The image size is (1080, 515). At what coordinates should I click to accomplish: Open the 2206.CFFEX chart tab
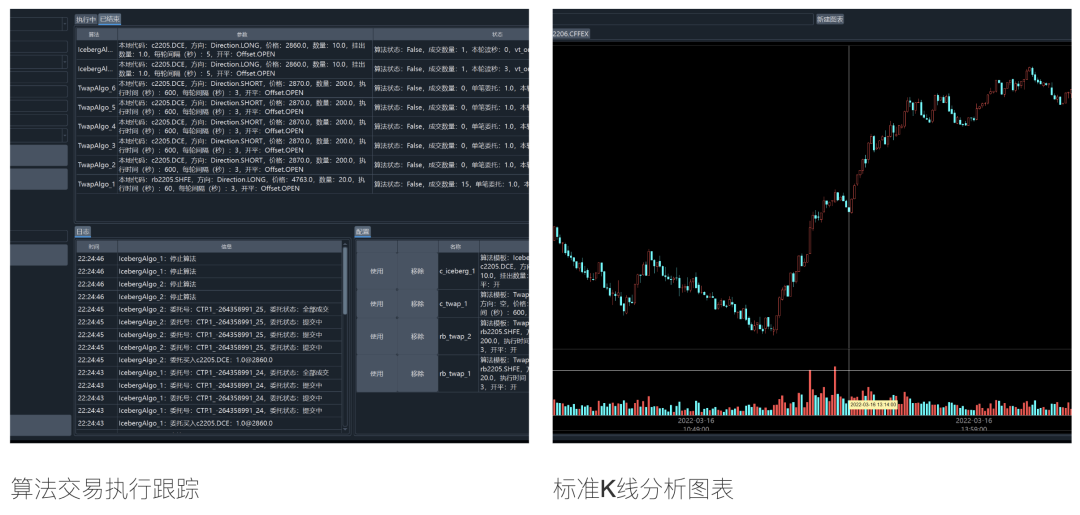pyautogui.click(x=572, y=33)
